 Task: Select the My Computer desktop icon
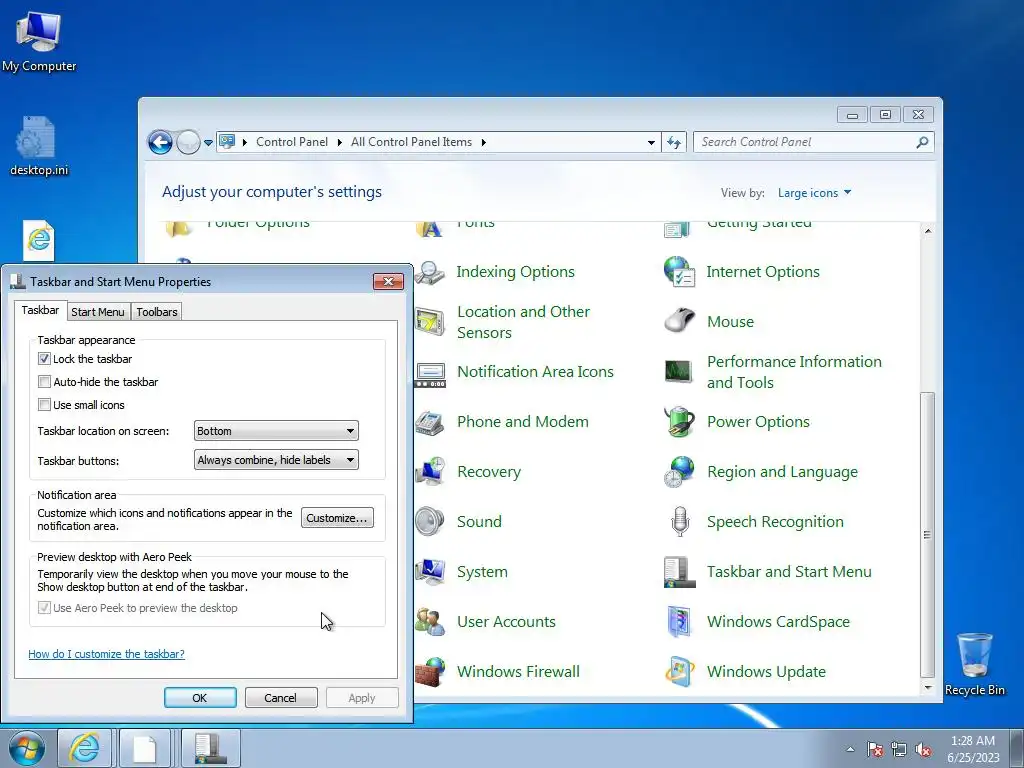[39, 41]
